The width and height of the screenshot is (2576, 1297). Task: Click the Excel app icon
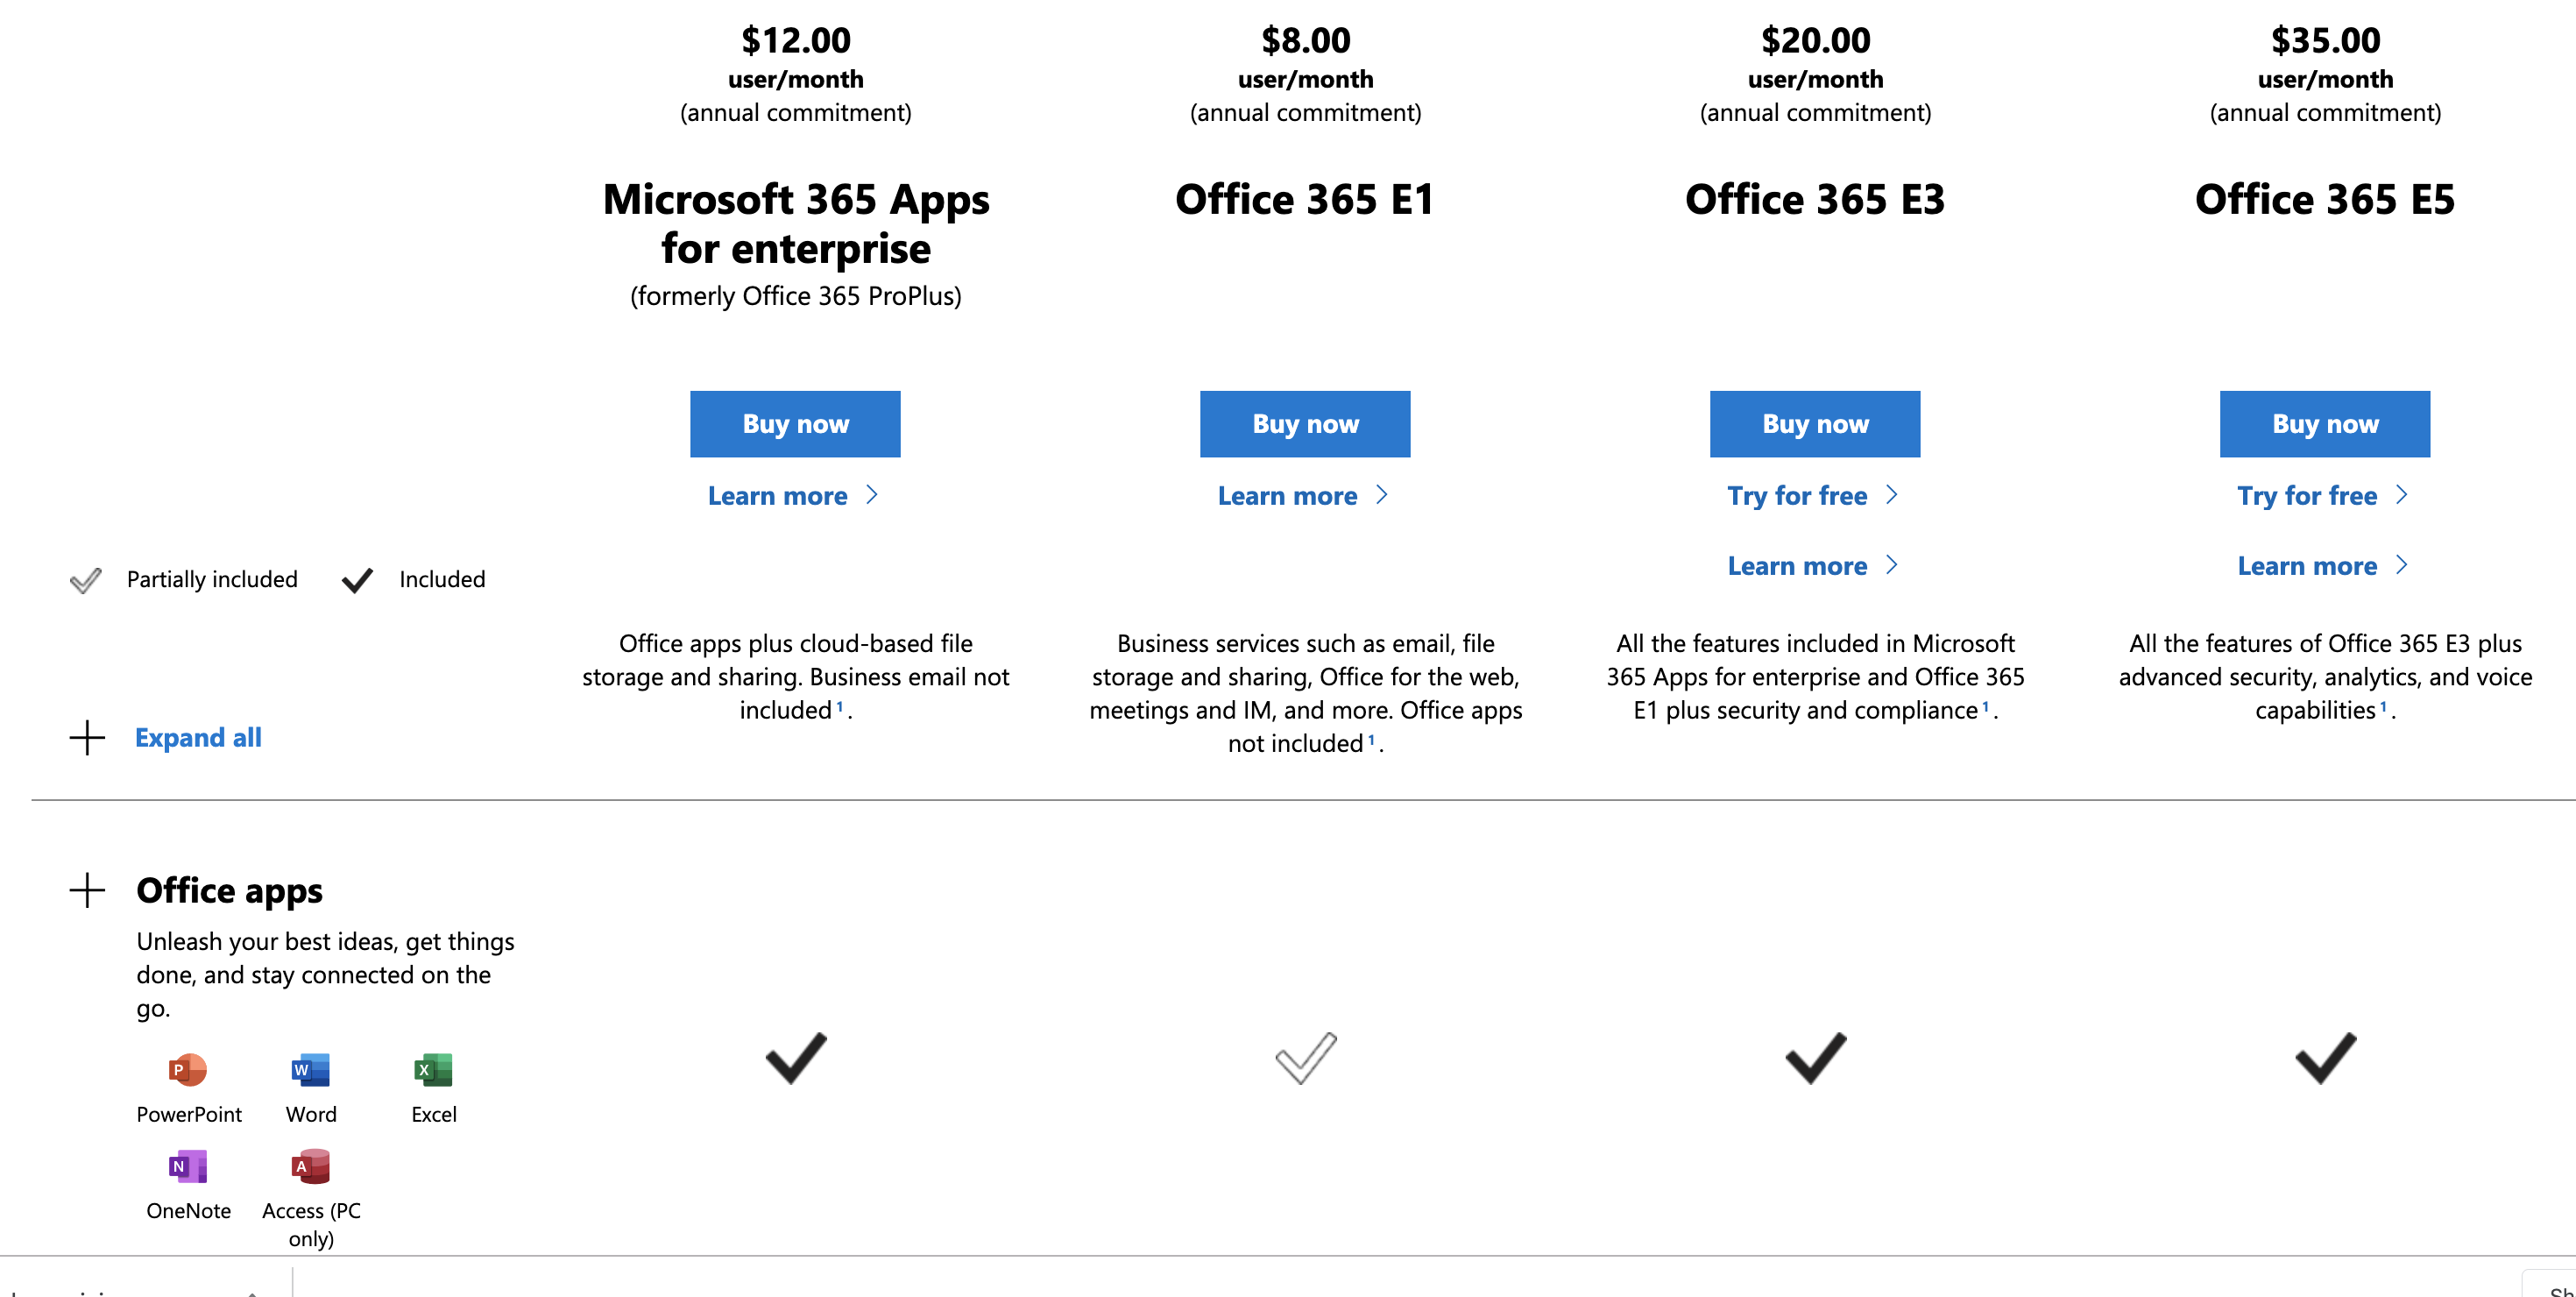(433, 1070)
